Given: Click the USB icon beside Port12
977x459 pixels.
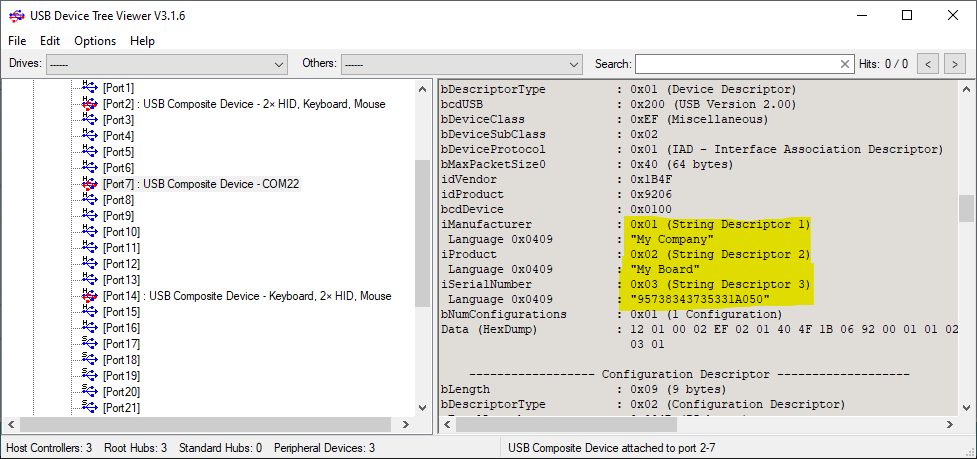Looking at the screenshot, I should [x=90, y=263].
